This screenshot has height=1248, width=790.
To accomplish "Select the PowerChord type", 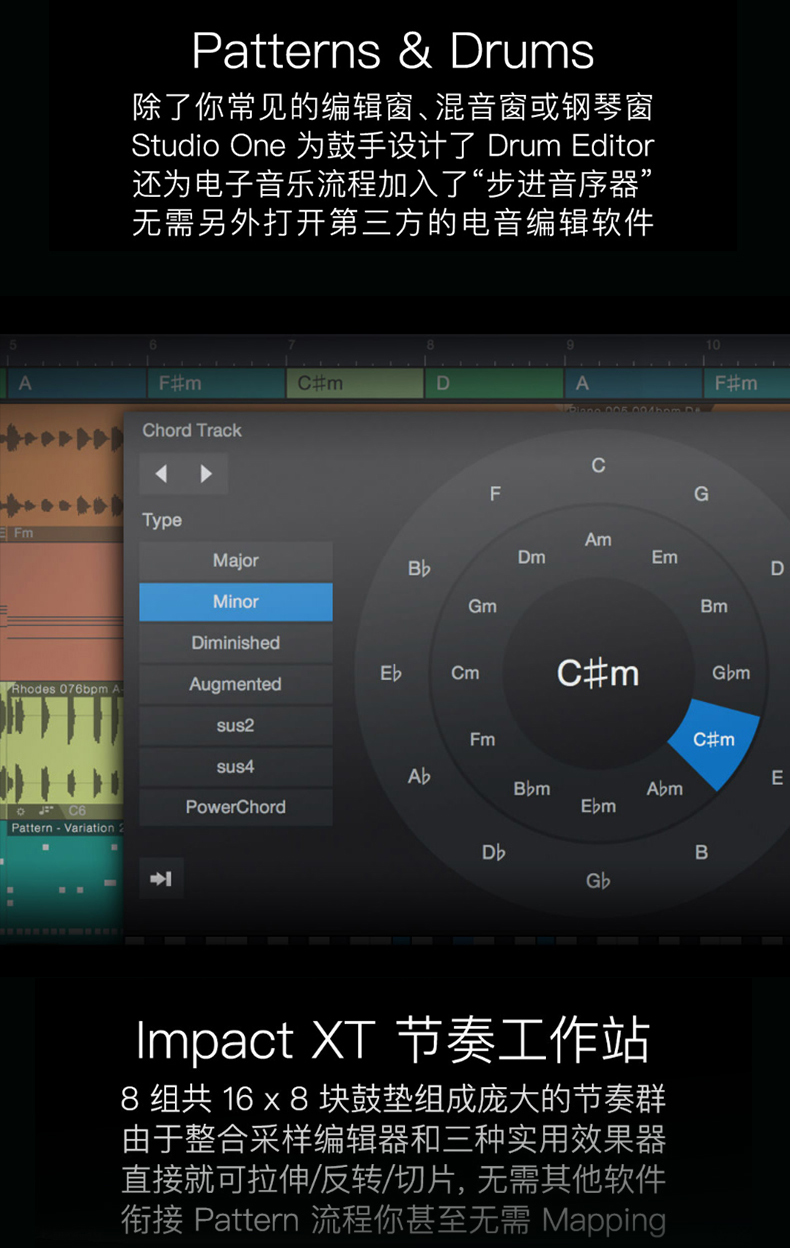I will (x=236, y=807).
